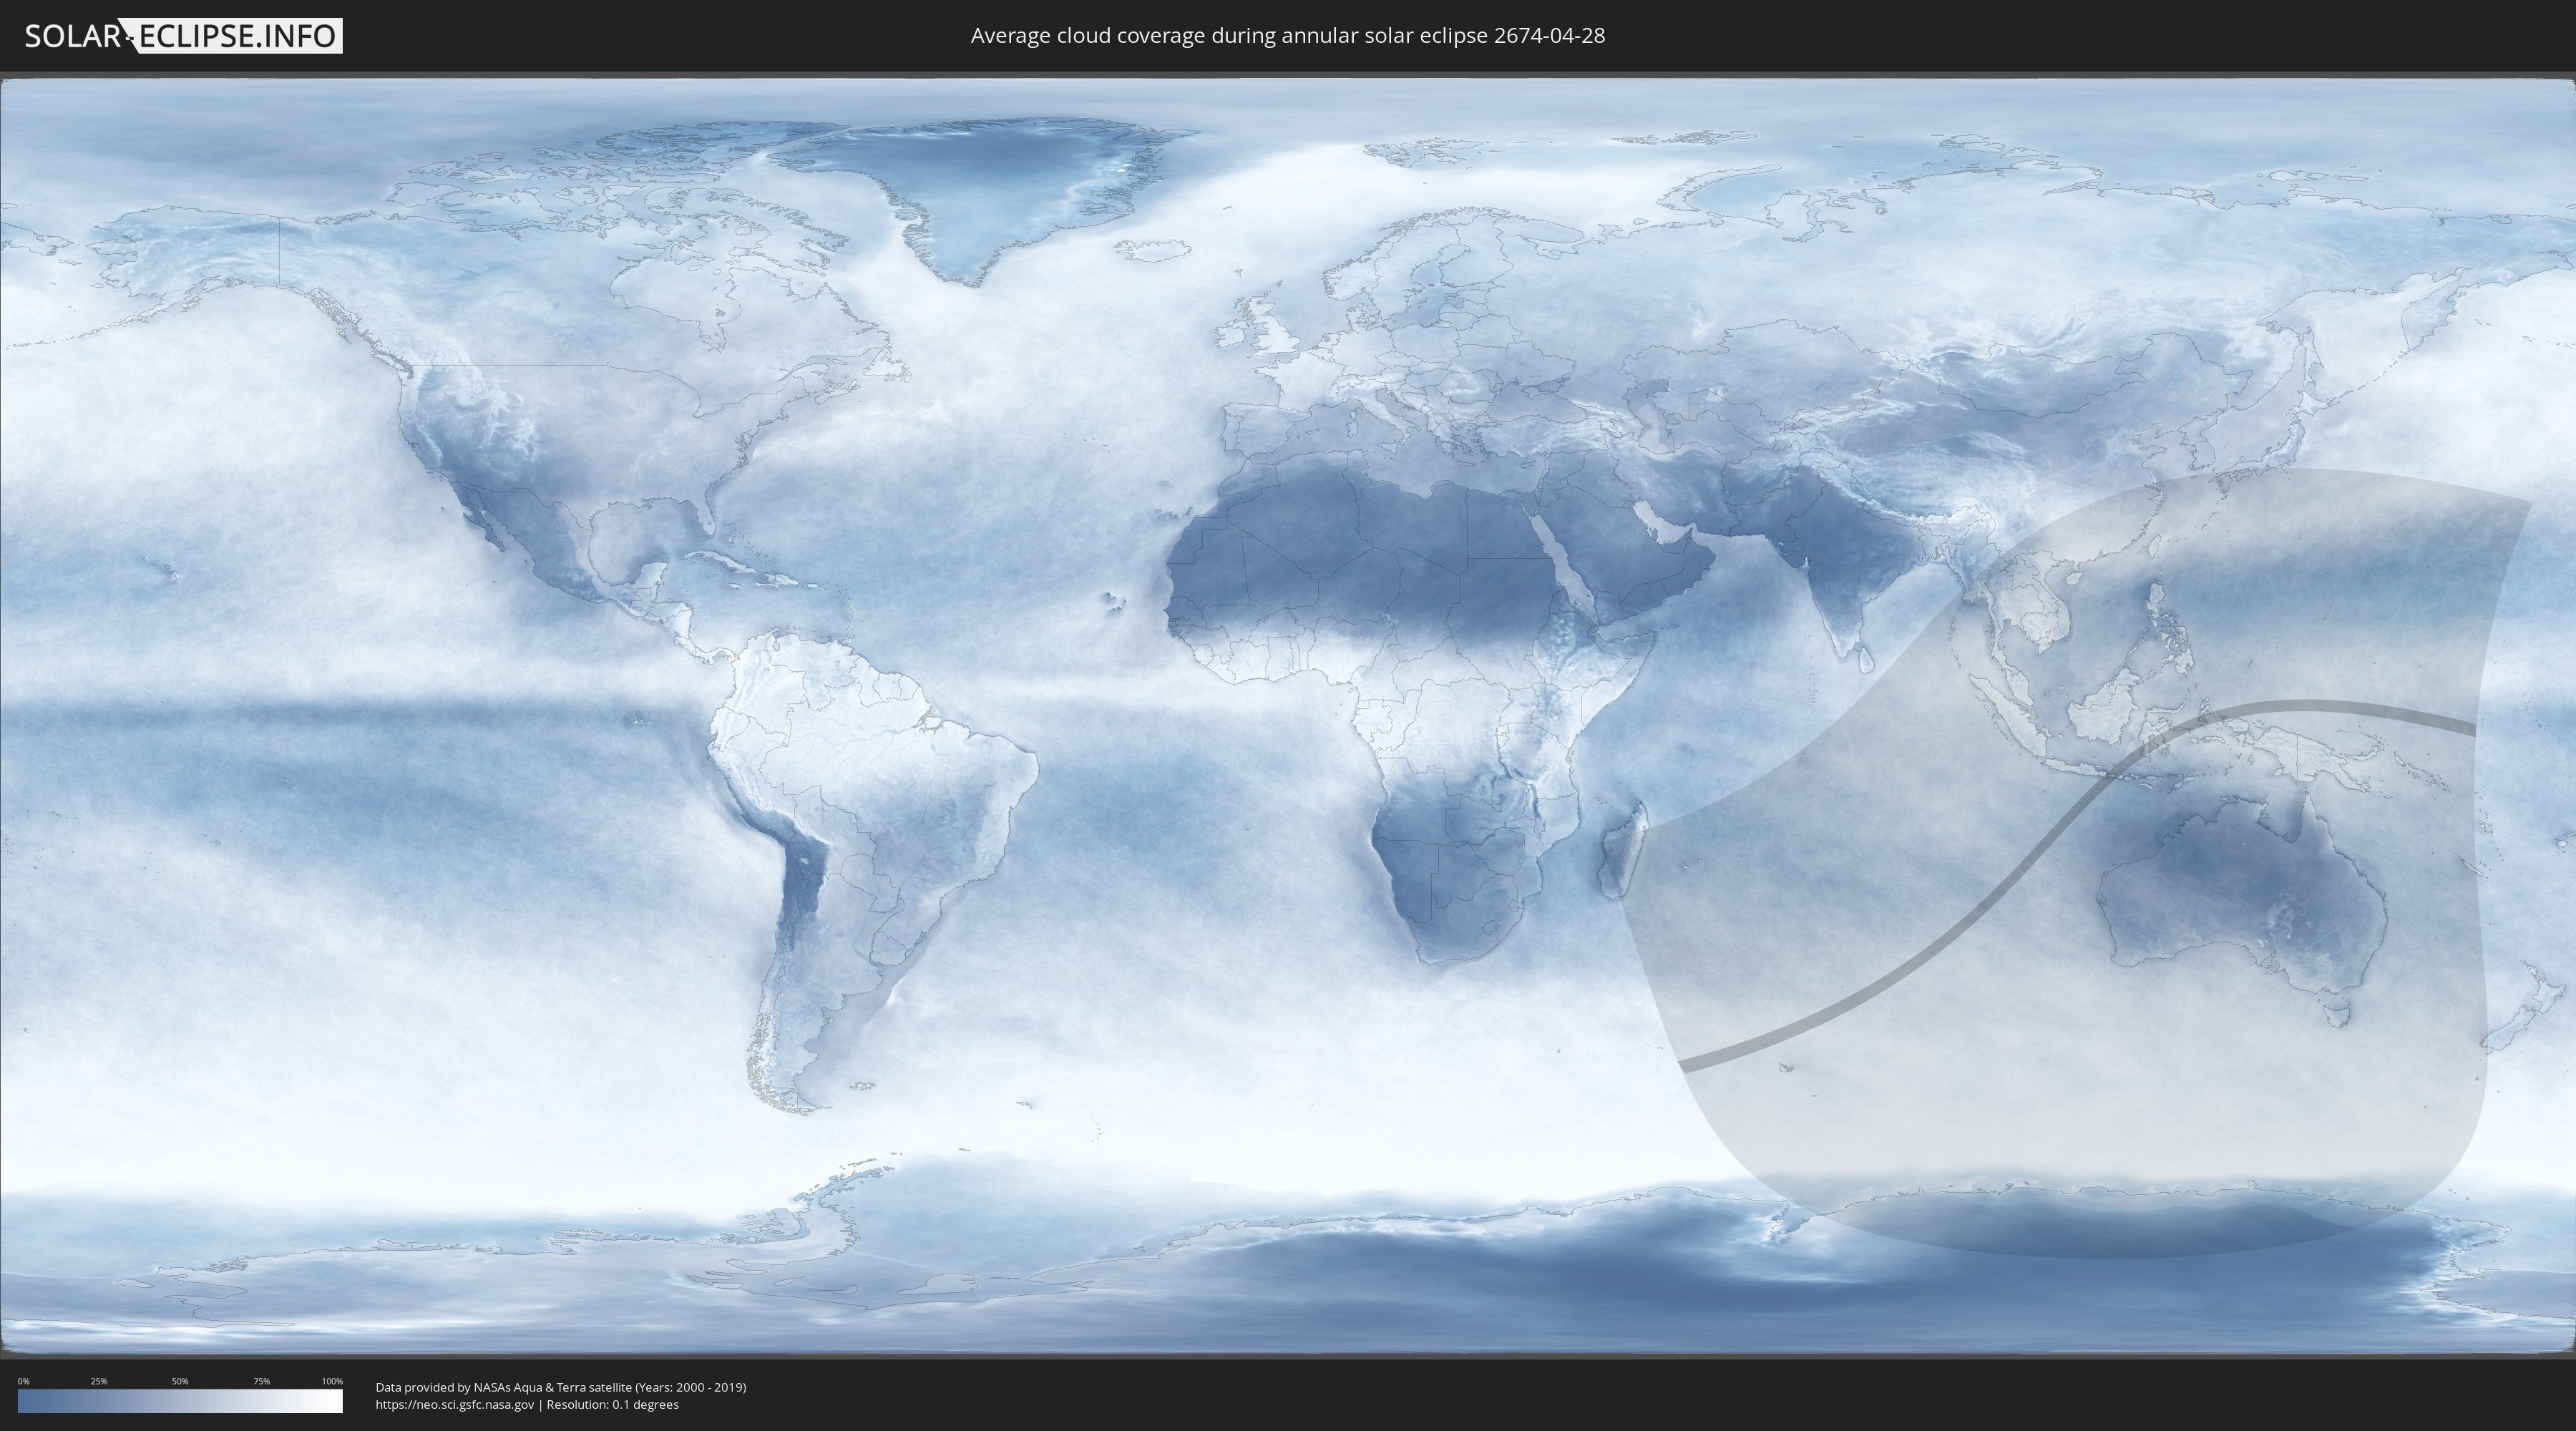Click the SOLAR-ECLIPSE.INFO logo
This screenshot has width=2576, height=1431.
(x=183, y=36)
